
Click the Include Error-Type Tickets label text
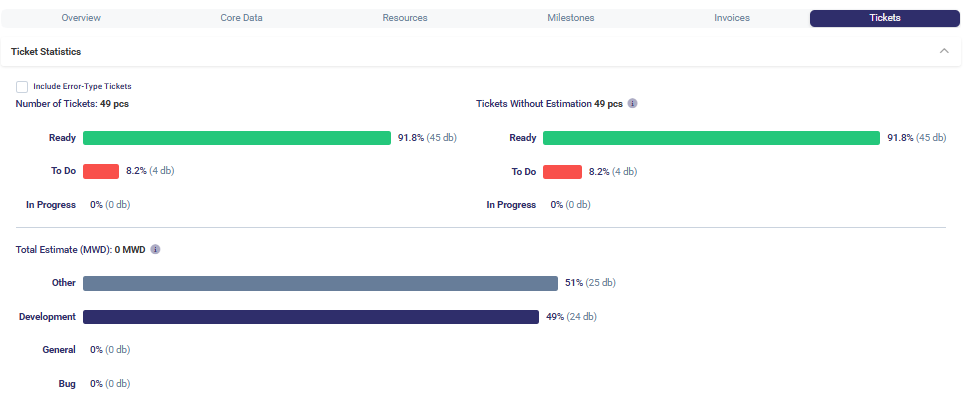[82, 87]
